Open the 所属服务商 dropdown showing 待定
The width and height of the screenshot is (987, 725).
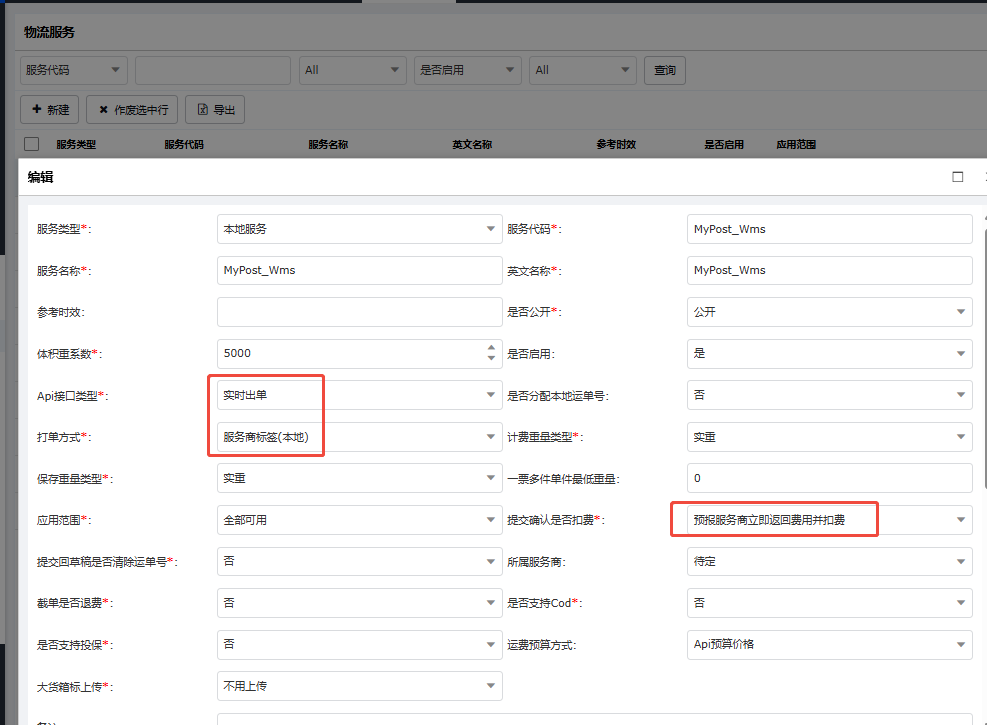830,561
